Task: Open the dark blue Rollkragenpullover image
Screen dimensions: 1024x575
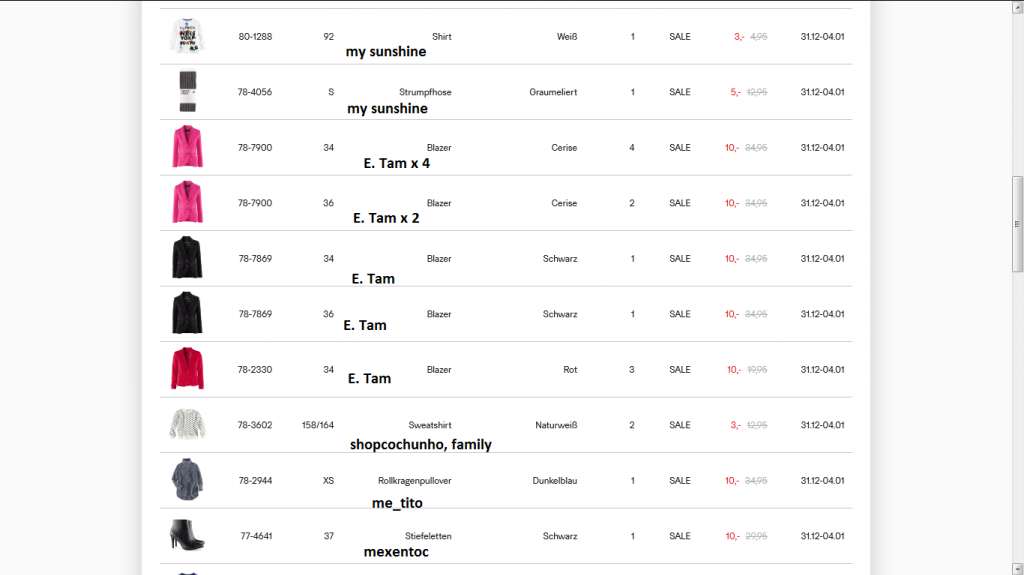Action: click(187, 480)
